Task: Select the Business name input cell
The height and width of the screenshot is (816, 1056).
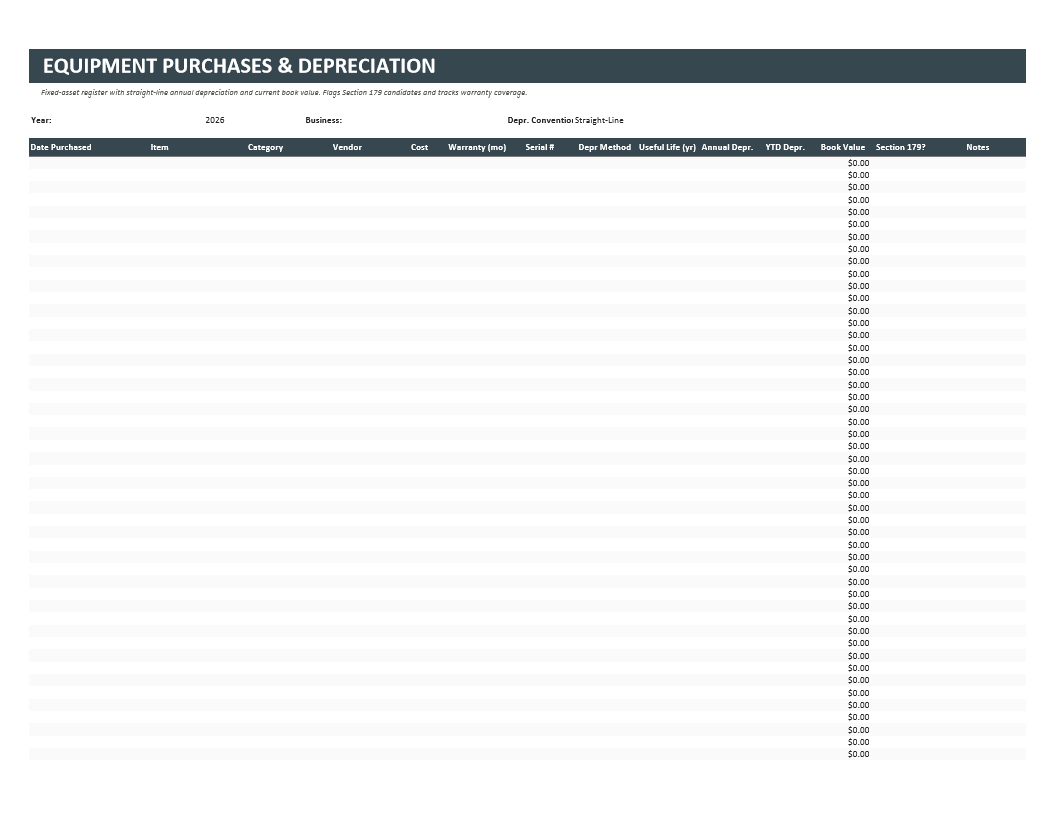Action: [424, 120]
